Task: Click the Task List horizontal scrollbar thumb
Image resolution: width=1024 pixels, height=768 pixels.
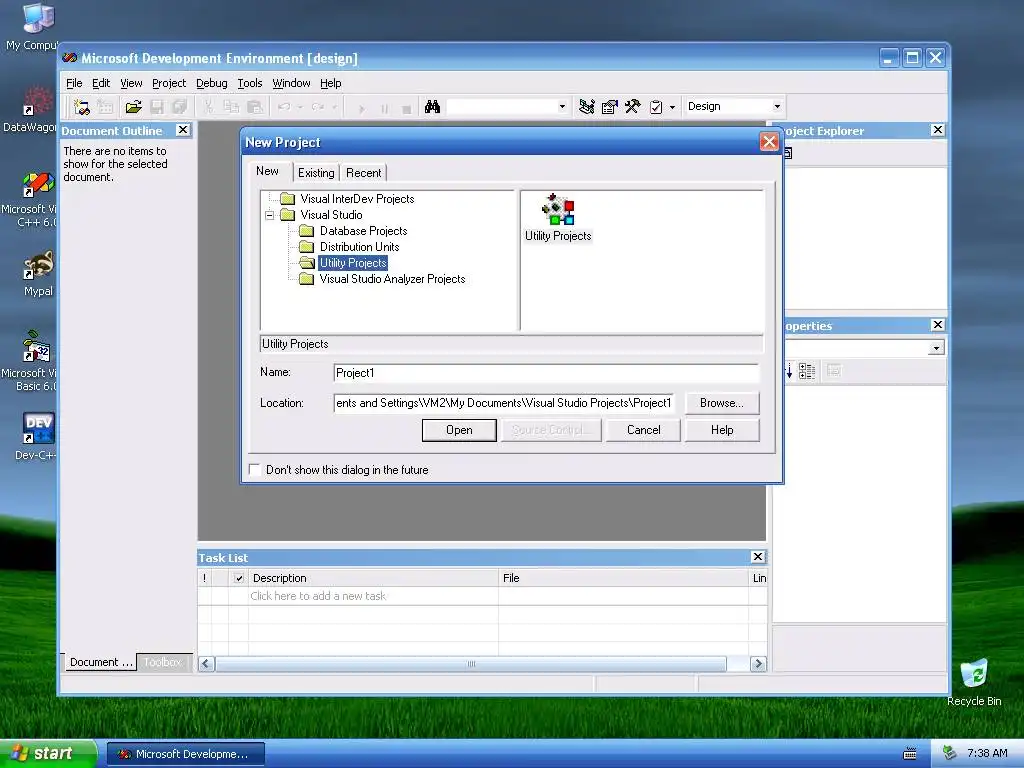Action: (471, 664)
